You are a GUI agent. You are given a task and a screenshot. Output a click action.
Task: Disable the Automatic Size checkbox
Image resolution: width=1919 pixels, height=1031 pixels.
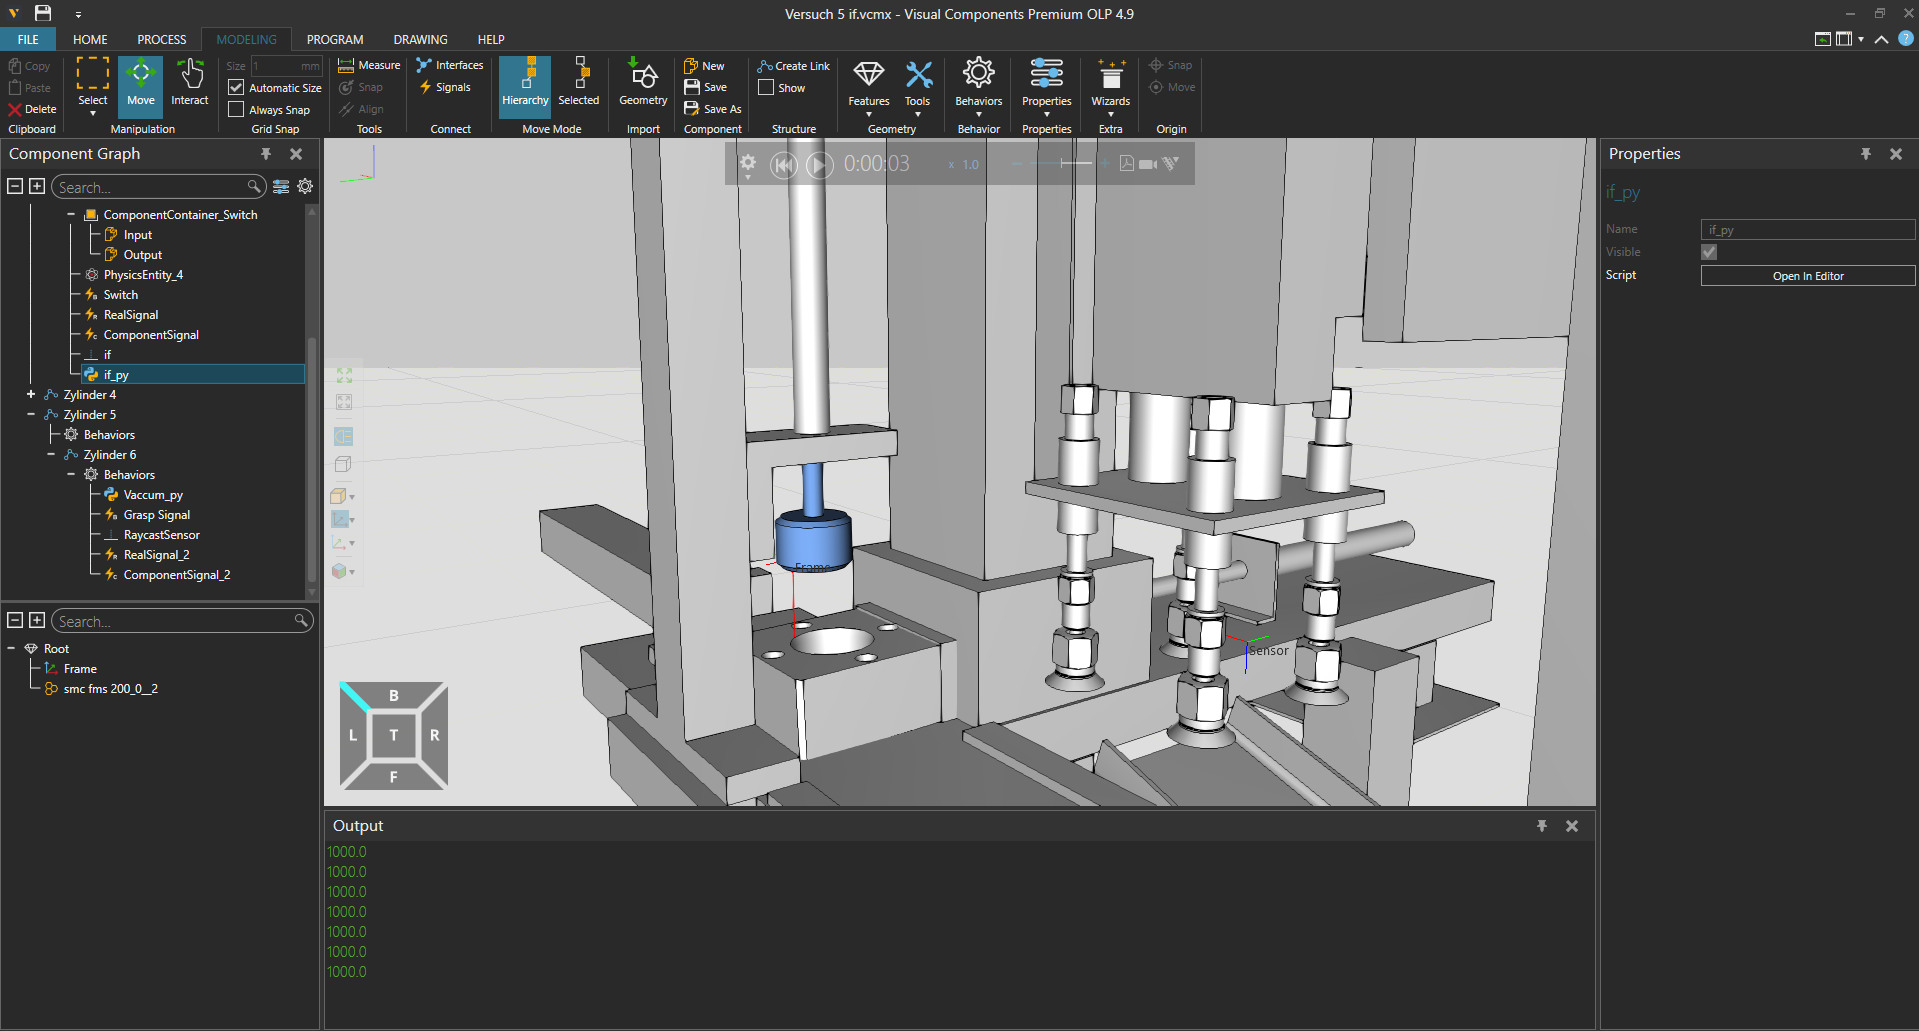(x=236, y=88)
